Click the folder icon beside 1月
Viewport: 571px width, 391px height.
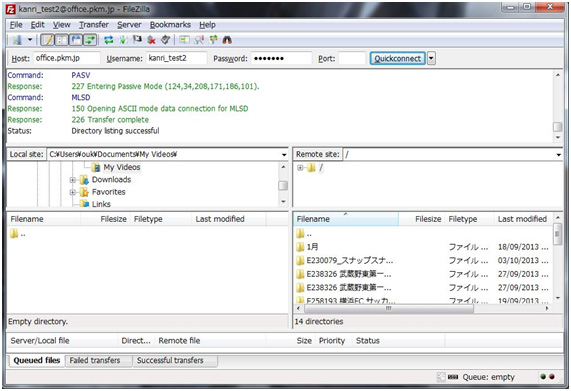point(300,247)
